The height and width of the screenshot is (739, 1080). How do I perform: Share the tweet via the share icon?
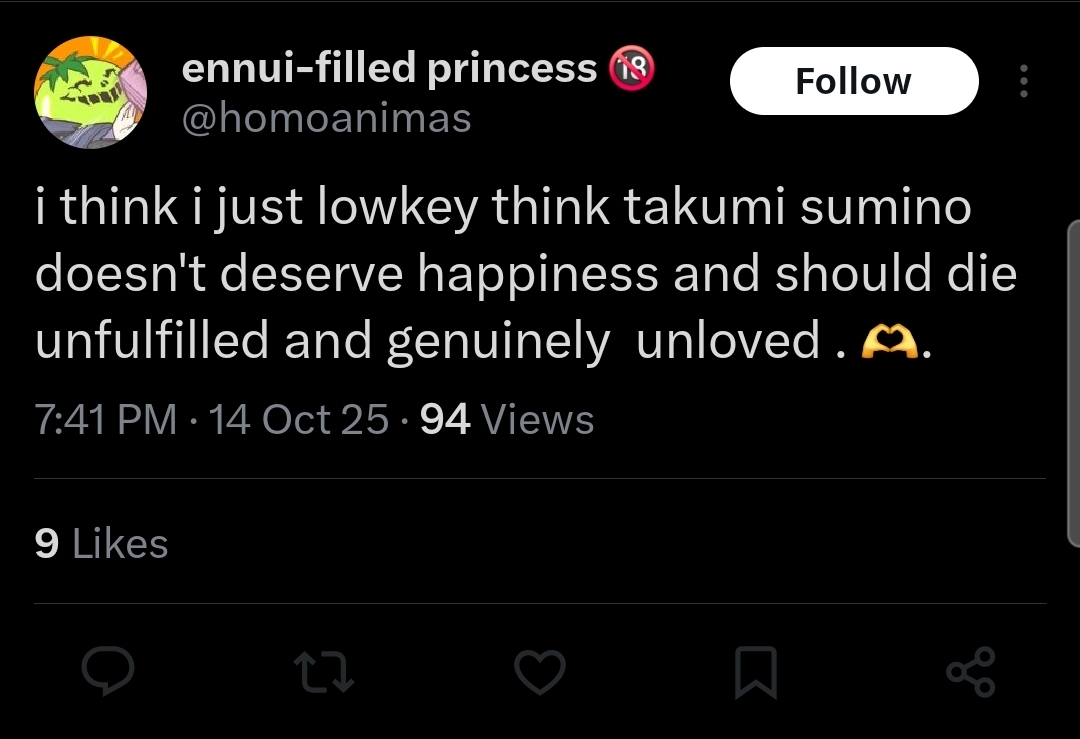pos(970,672)
